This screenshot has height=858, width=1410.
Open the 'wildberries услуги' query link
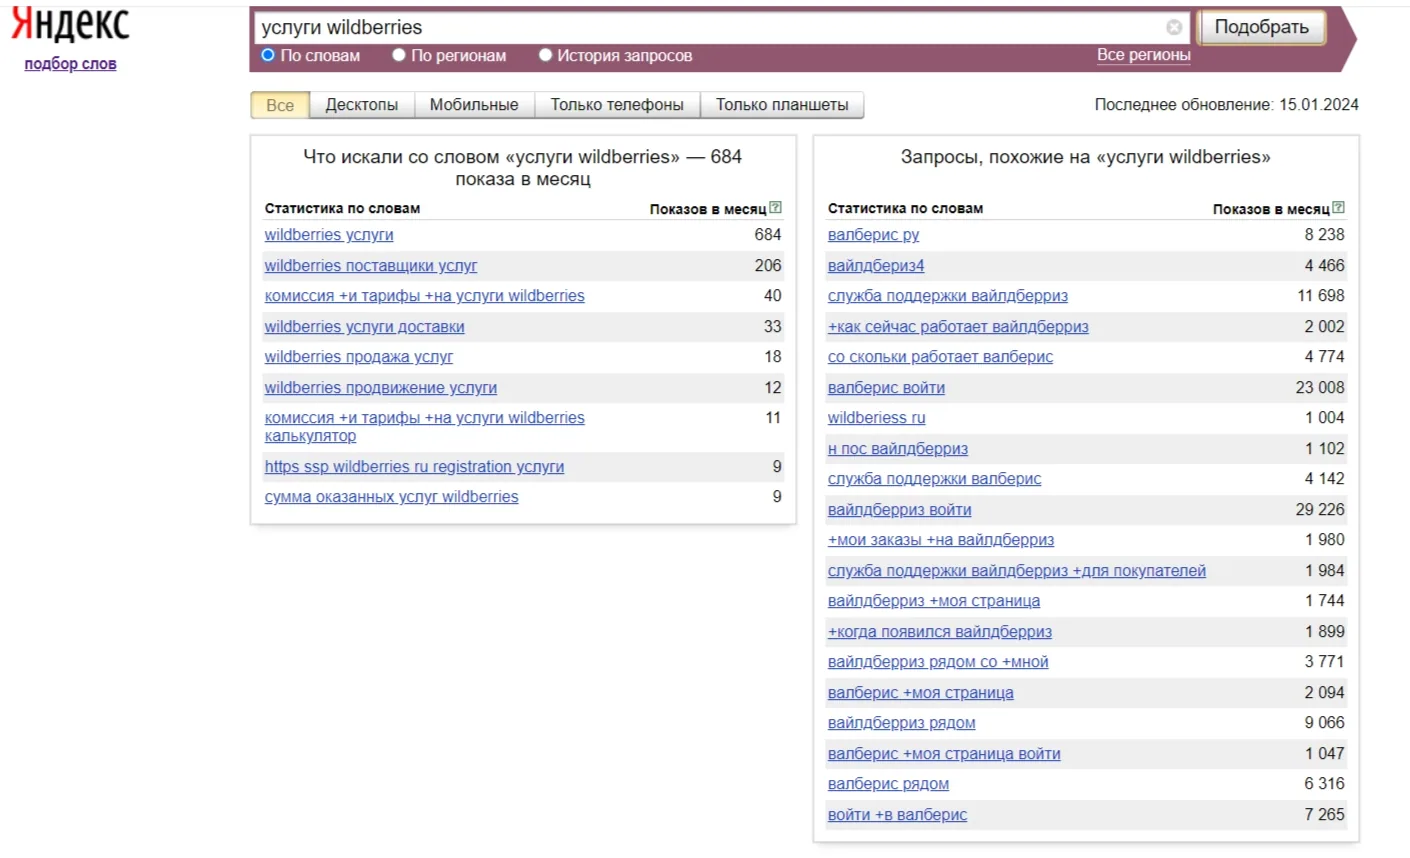tap(329, 235)
